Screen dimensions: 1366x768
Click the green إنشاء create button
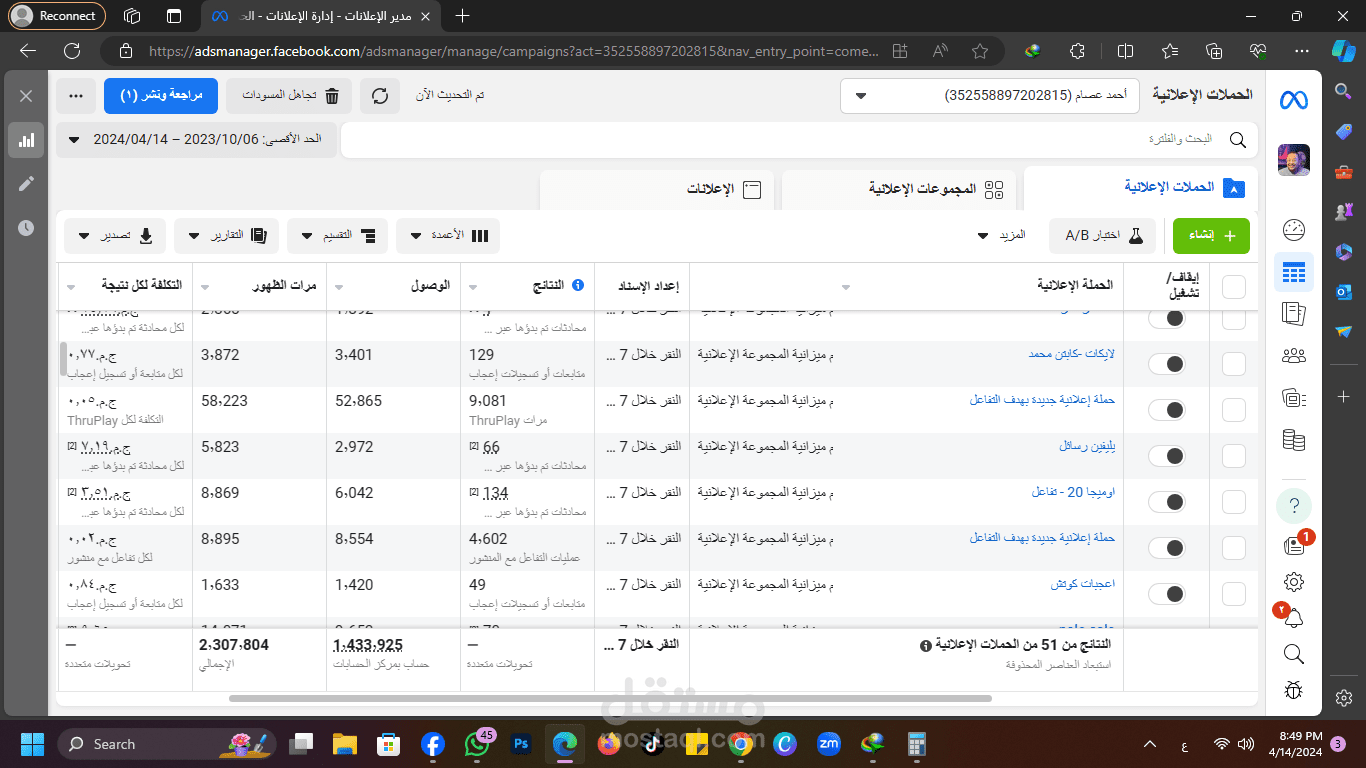(1211, 236)
